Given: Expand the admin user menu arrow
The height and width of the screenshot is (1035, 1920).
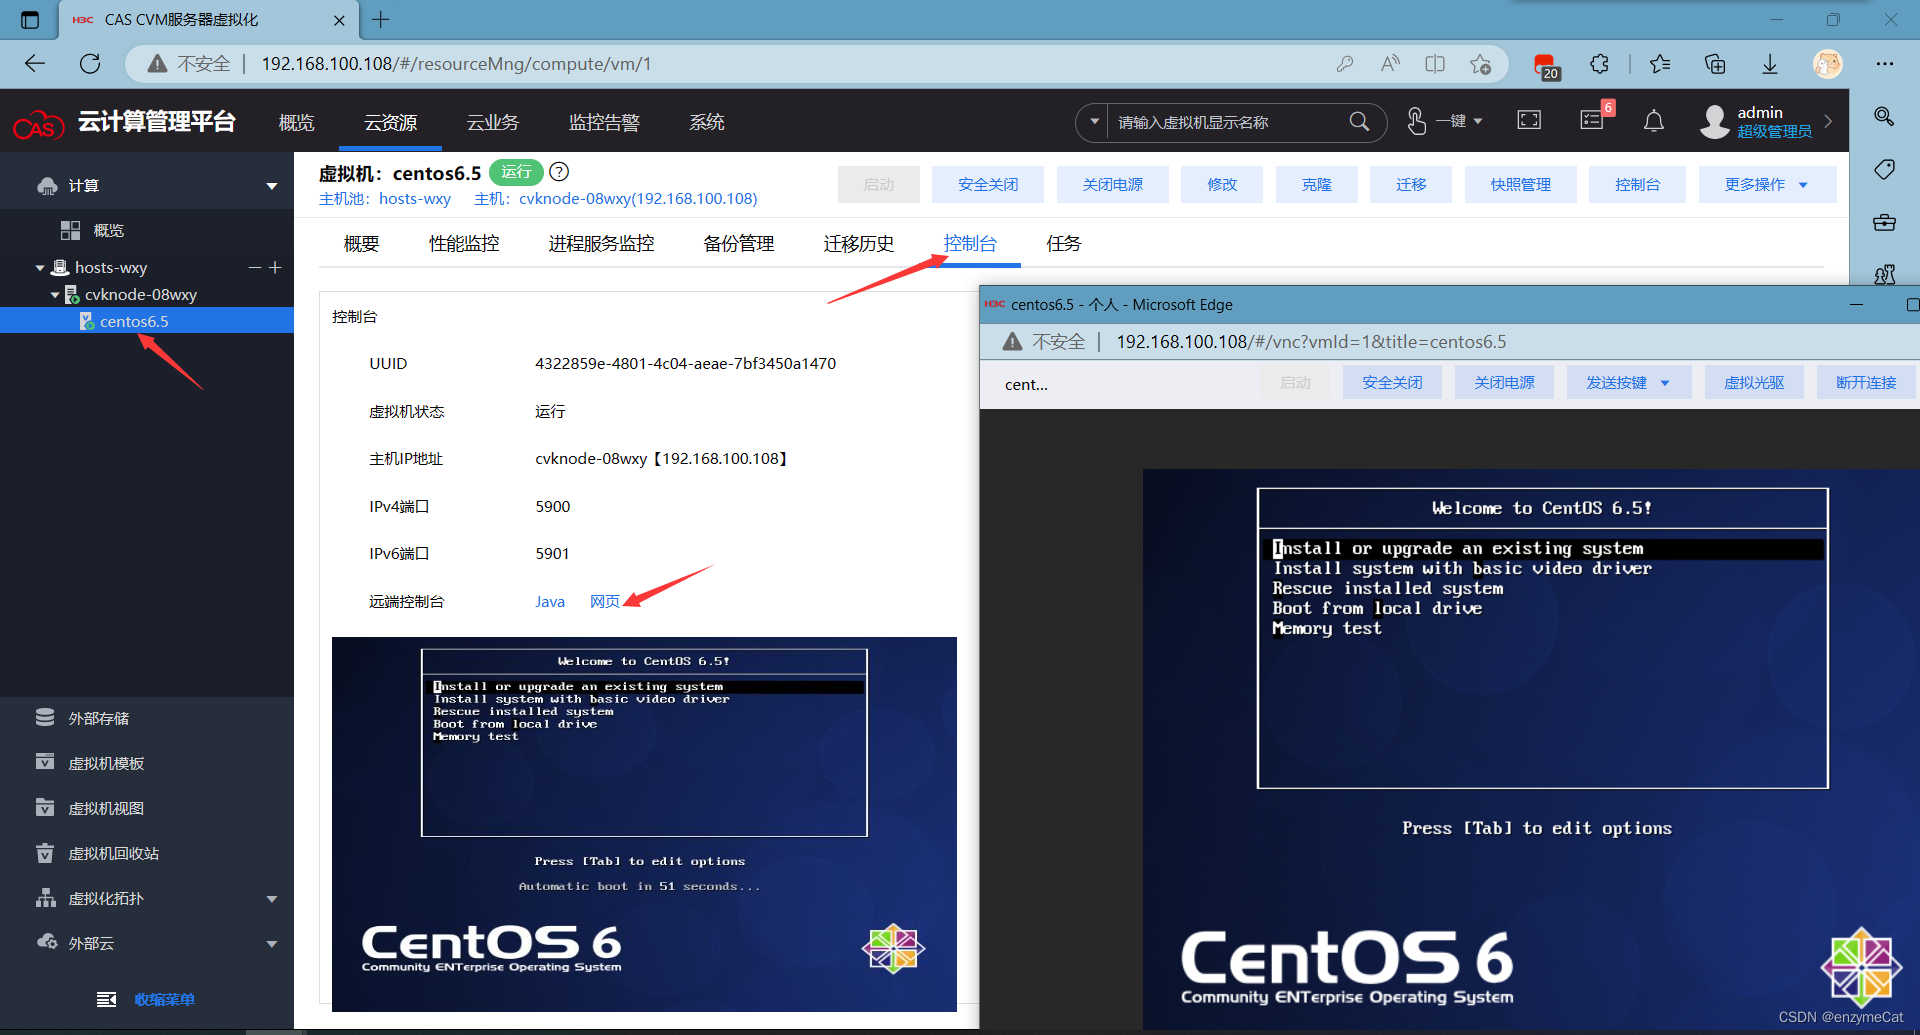Looking at the screenshot, I should click(1828, 121).
